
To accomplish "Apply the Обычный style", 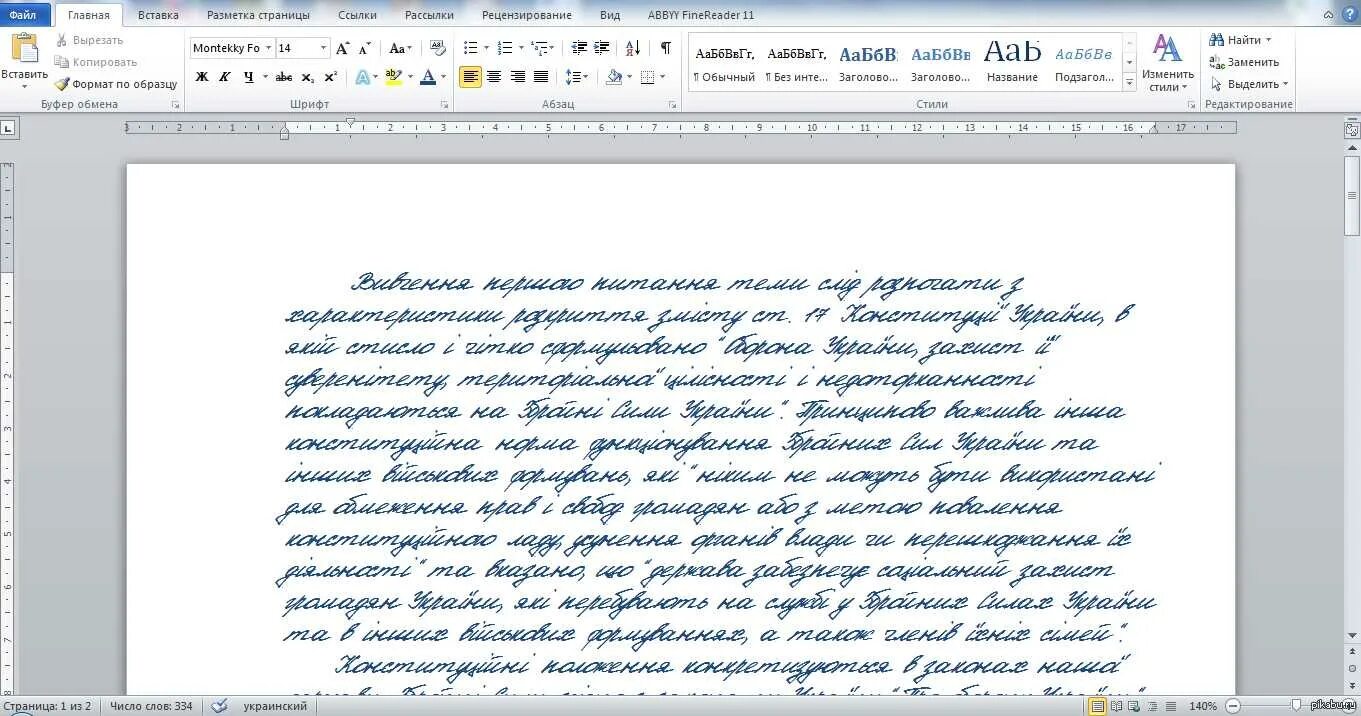I will 724,64.
